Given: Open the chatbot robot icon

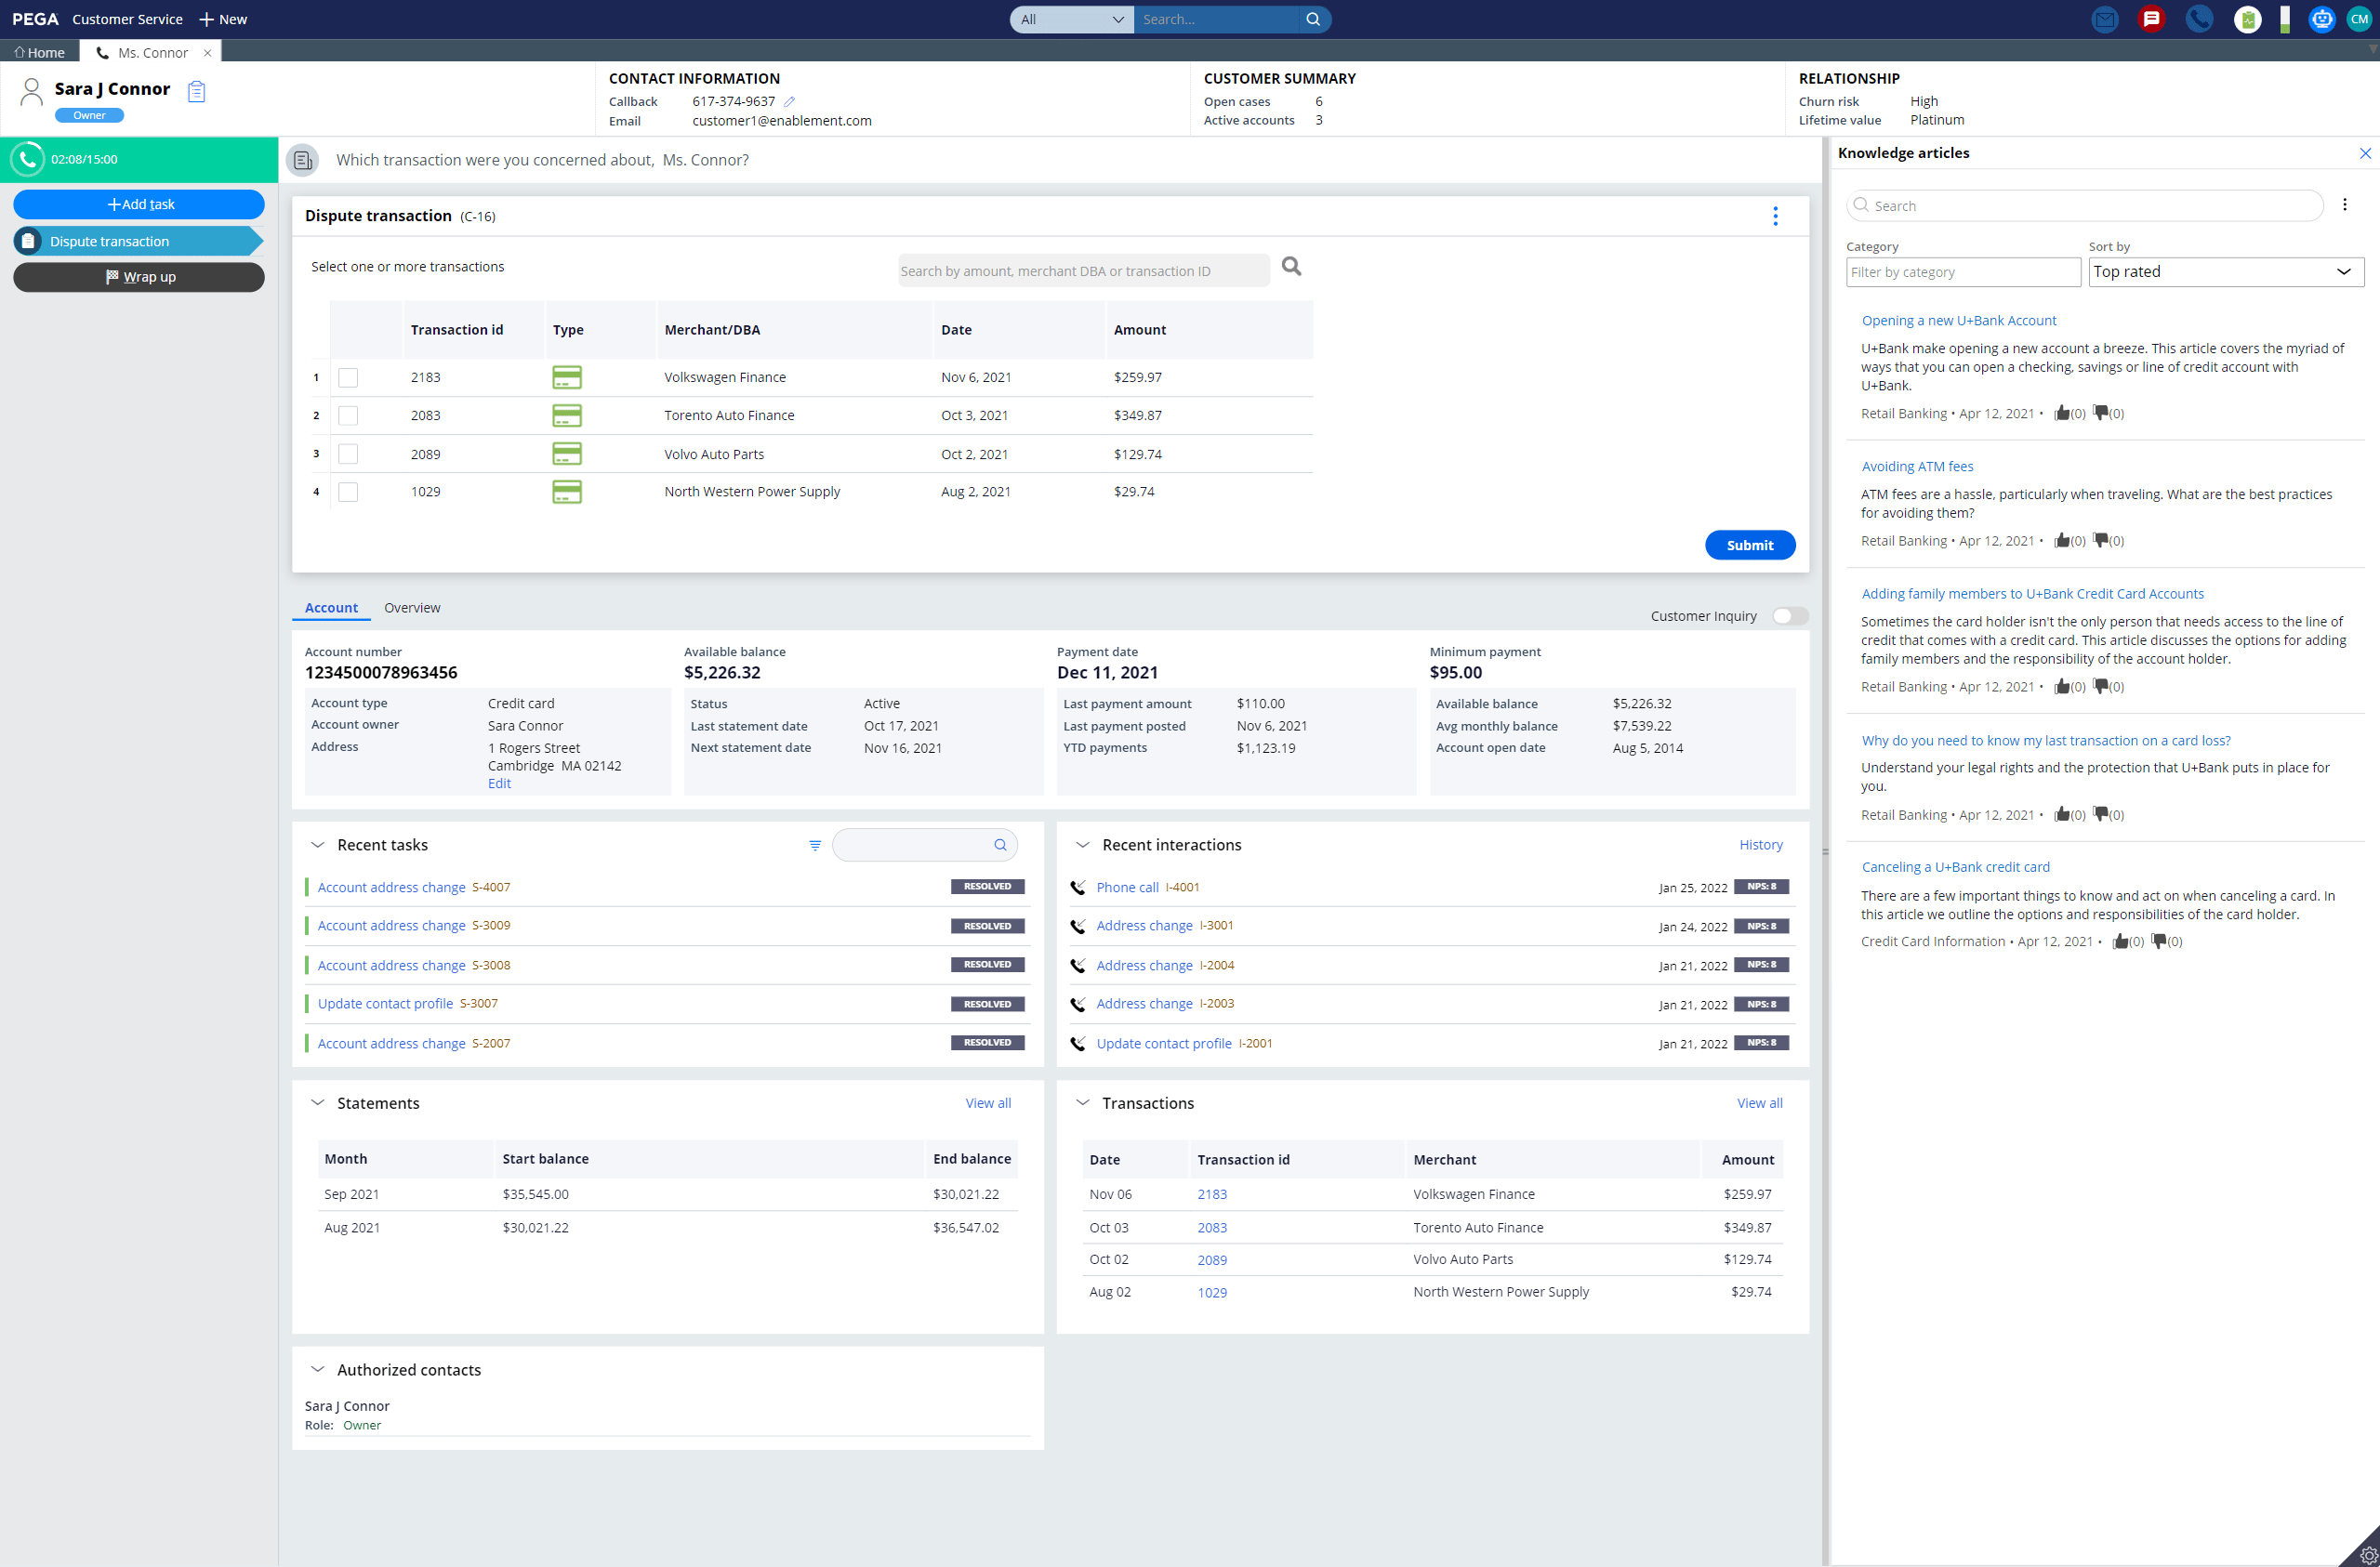Looking at the screenshot, I should (x=2321, y=19).
